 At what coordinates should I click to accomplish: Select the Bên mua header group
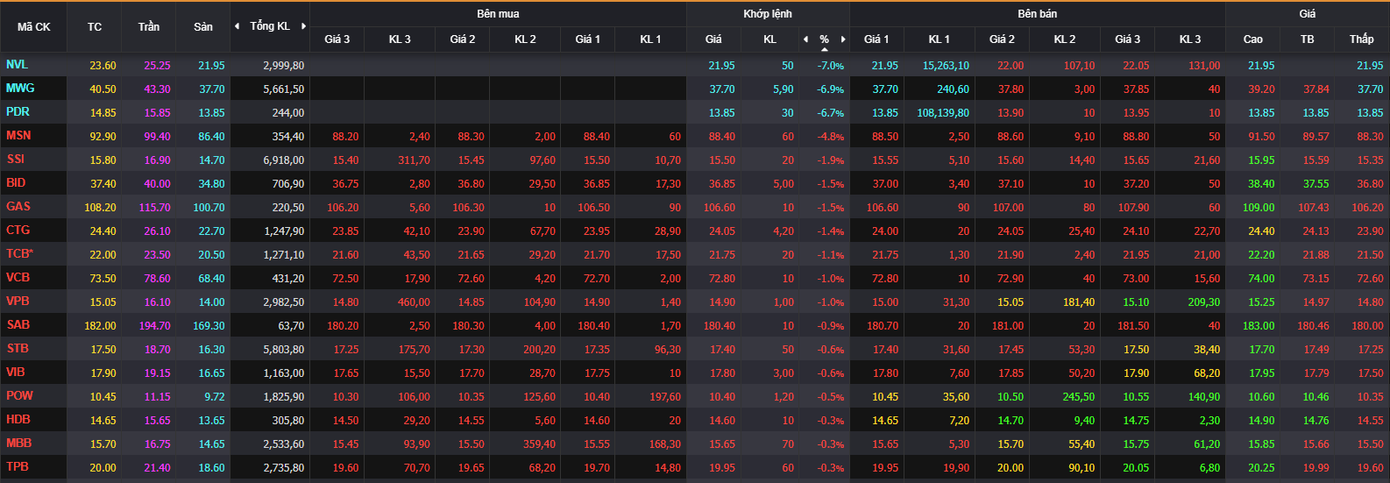pyautogui.click(x=497, y=14)
